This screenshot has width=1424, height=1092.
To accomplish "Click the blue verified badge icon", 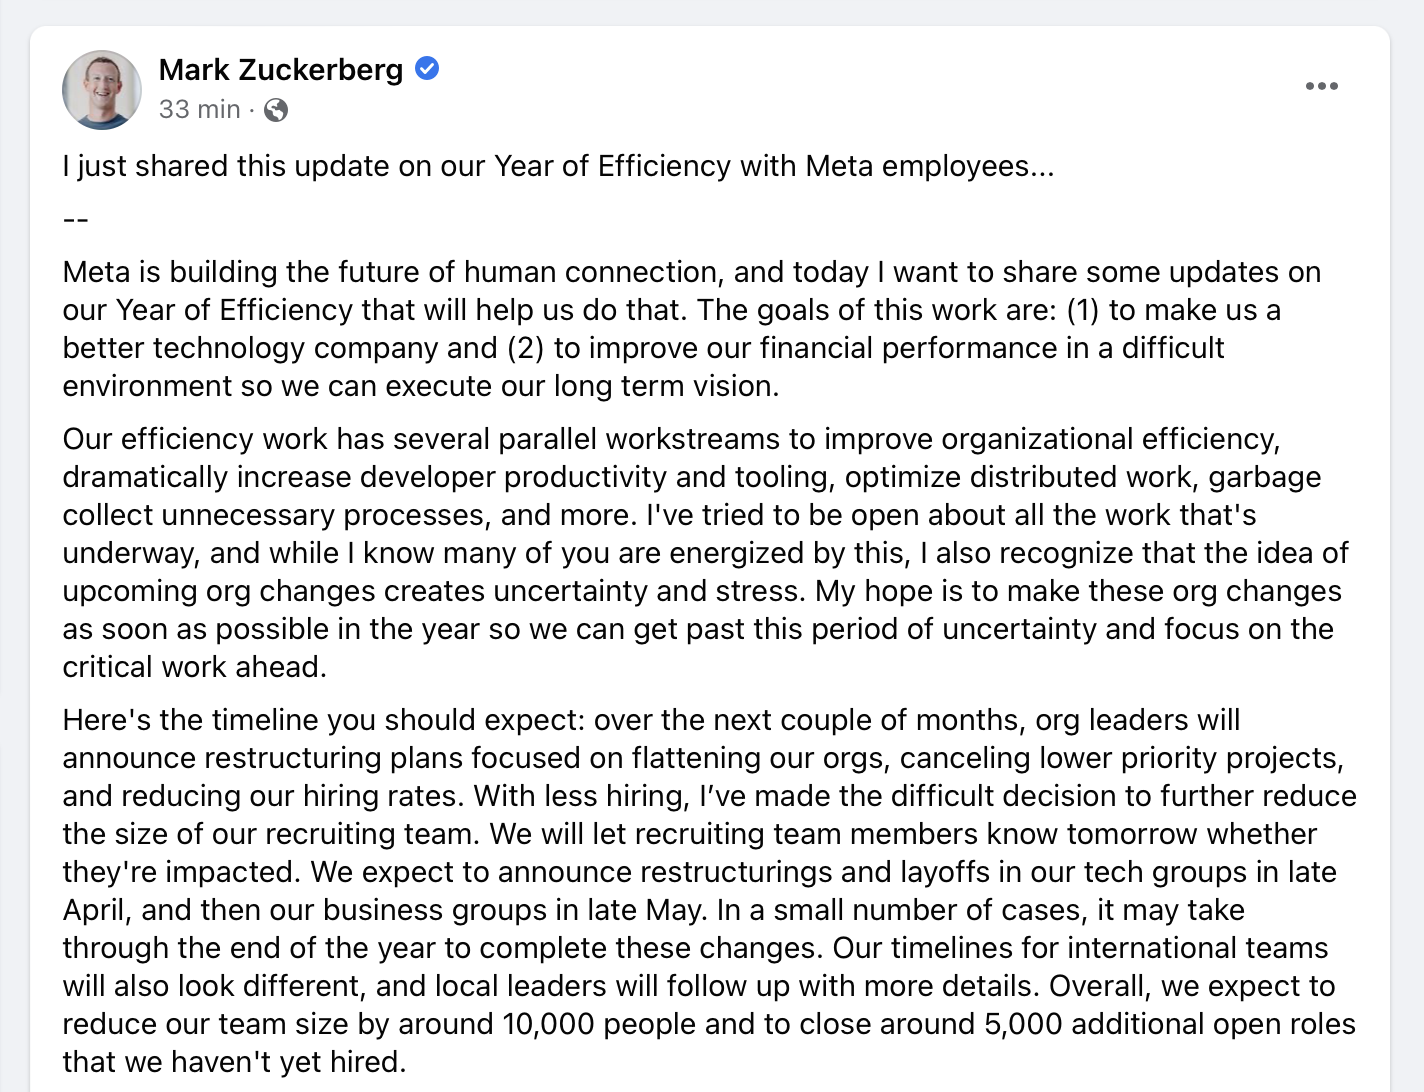I will [x=427, y=69].
